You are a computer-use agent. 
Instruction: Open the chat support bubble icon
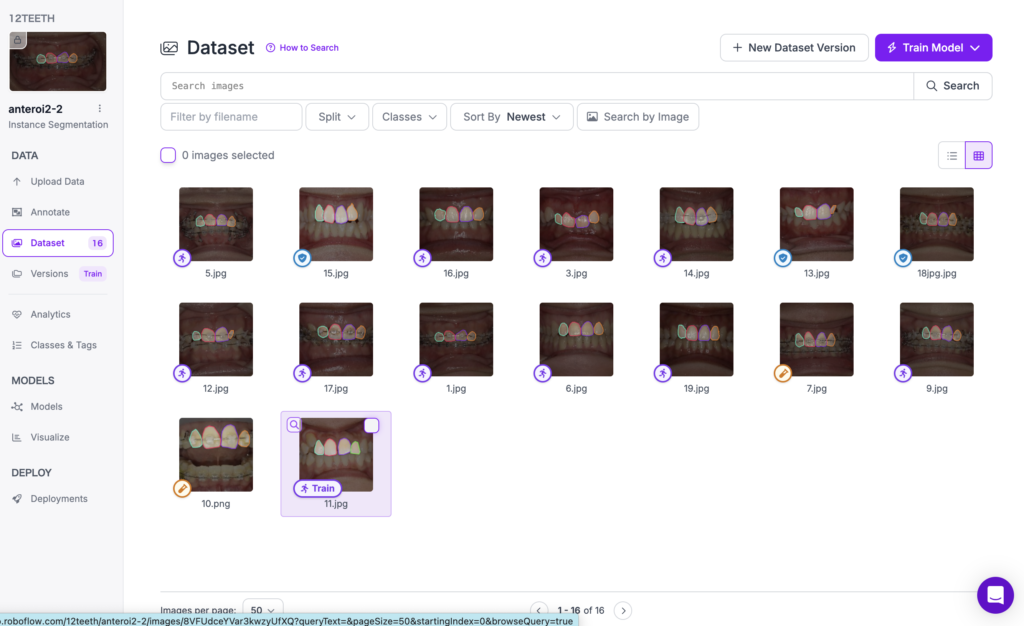995,595
